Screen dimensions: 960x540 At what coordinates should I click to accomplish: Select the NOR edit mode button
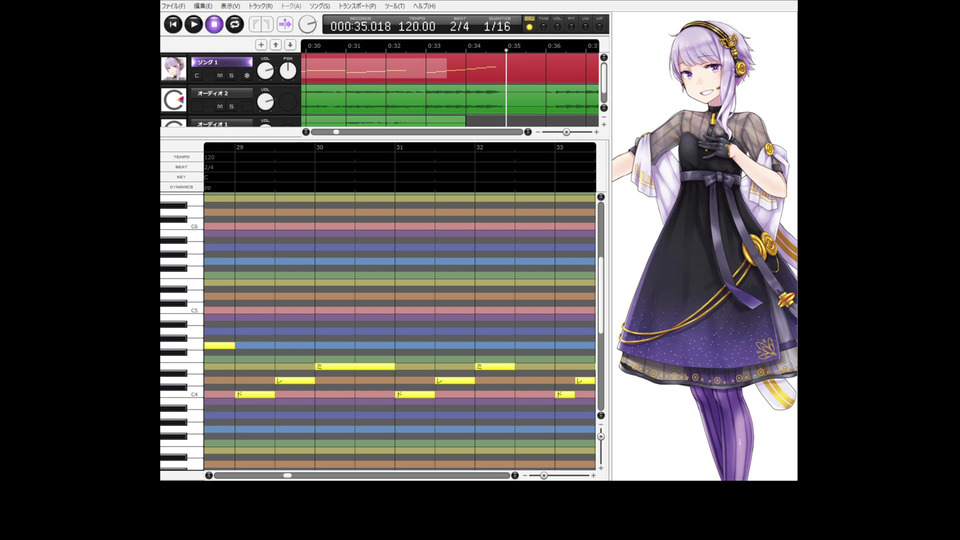click(530, 24)
